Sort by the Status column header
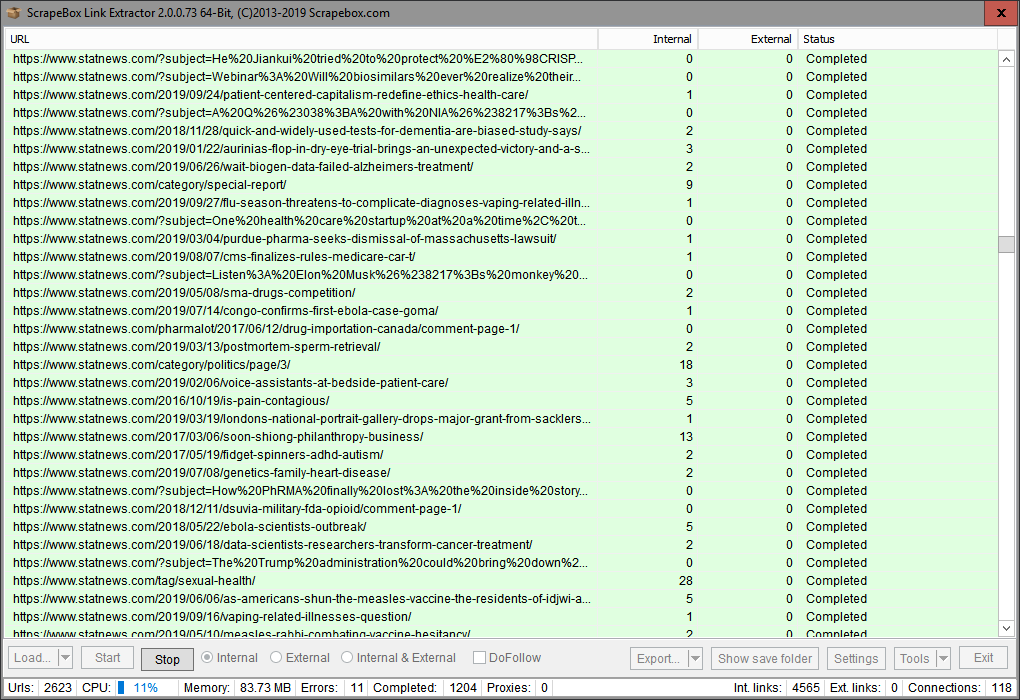This screenshot has height=700, width=1020. [x=898, y=39]
